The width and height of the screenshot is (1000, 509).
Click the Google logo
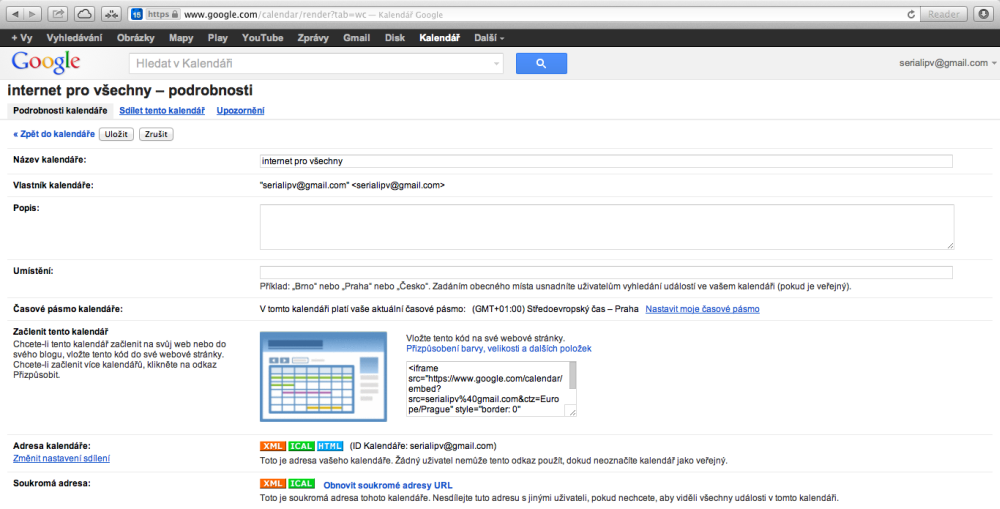click(46, 63)
